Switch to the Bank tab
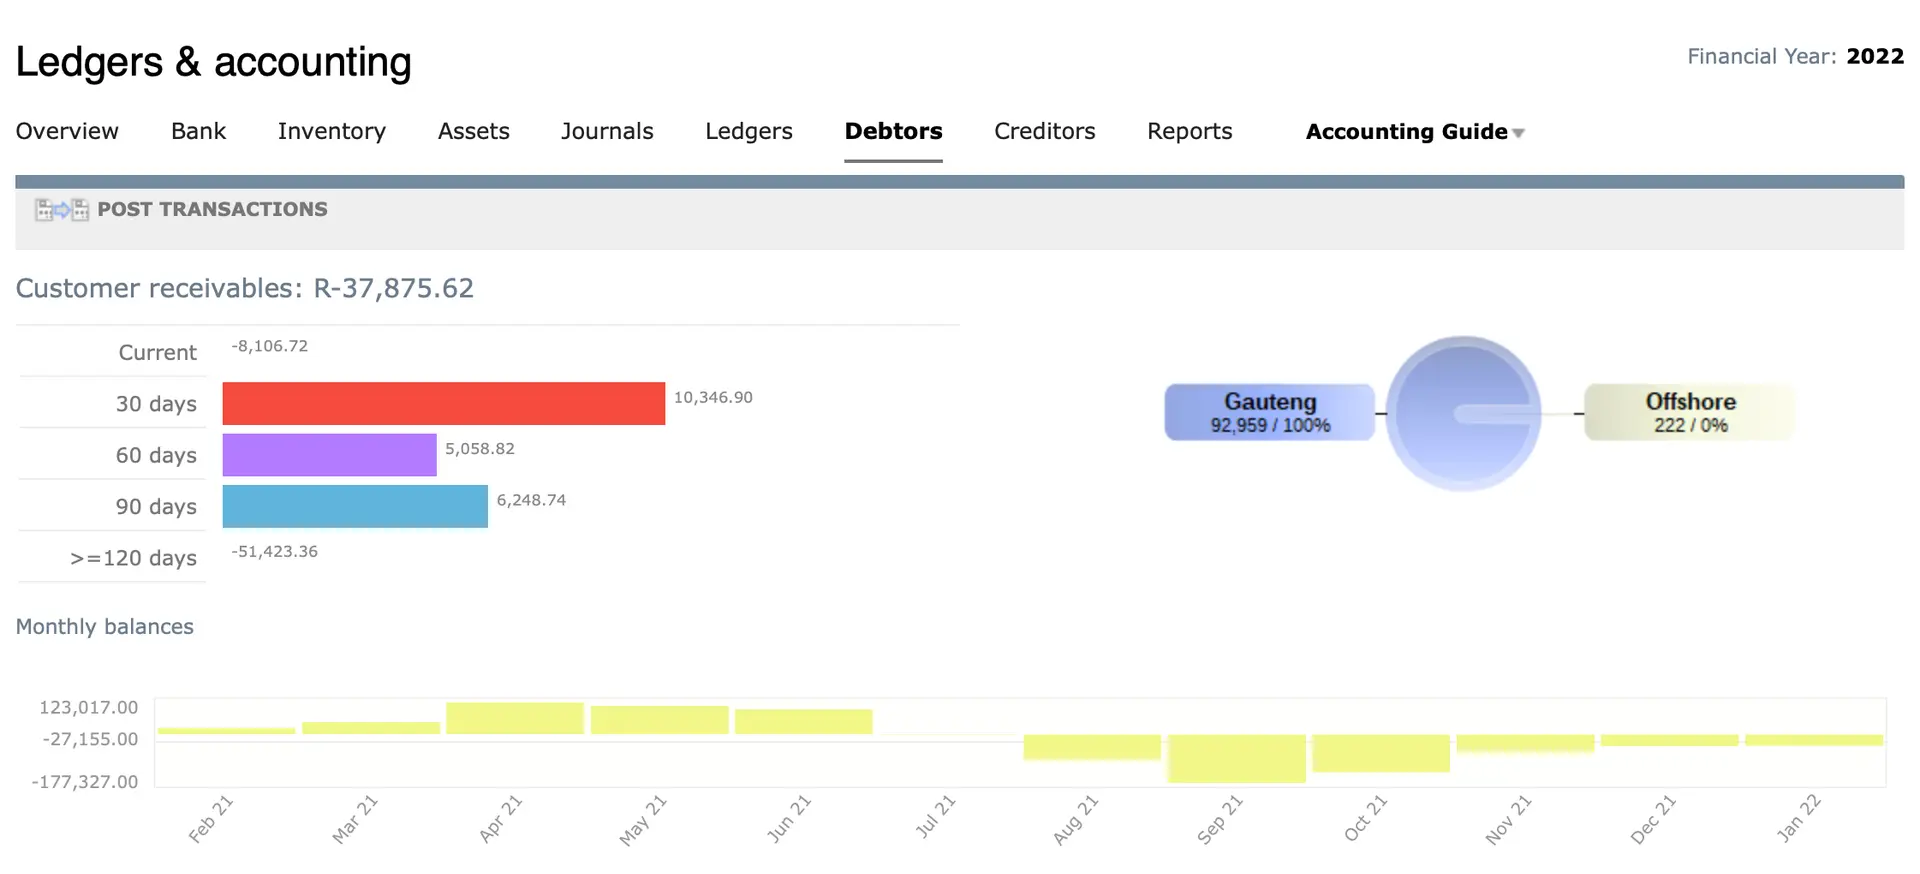The height and width of the screenshot is (874, 1920). tap(198, 131)
